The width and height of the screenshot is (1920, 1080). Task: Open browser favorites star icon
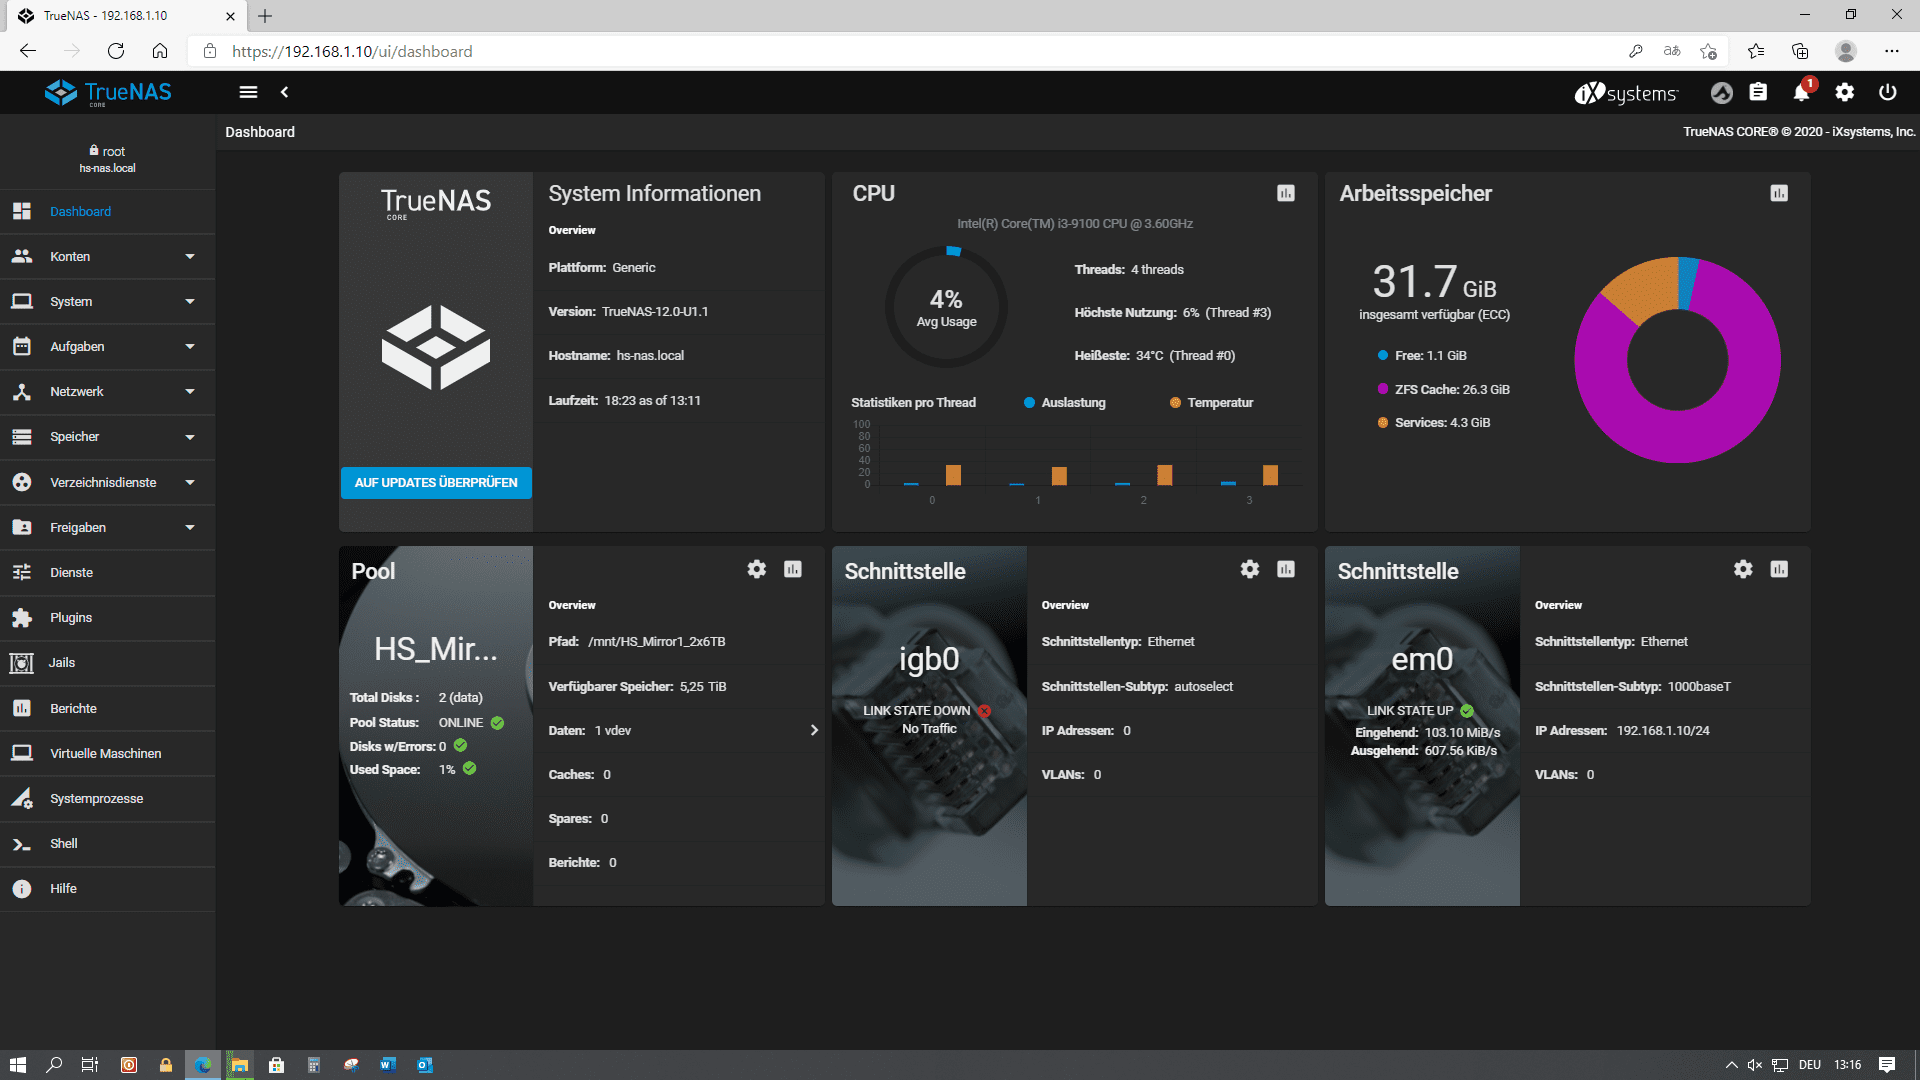(x=1756, y=51)
